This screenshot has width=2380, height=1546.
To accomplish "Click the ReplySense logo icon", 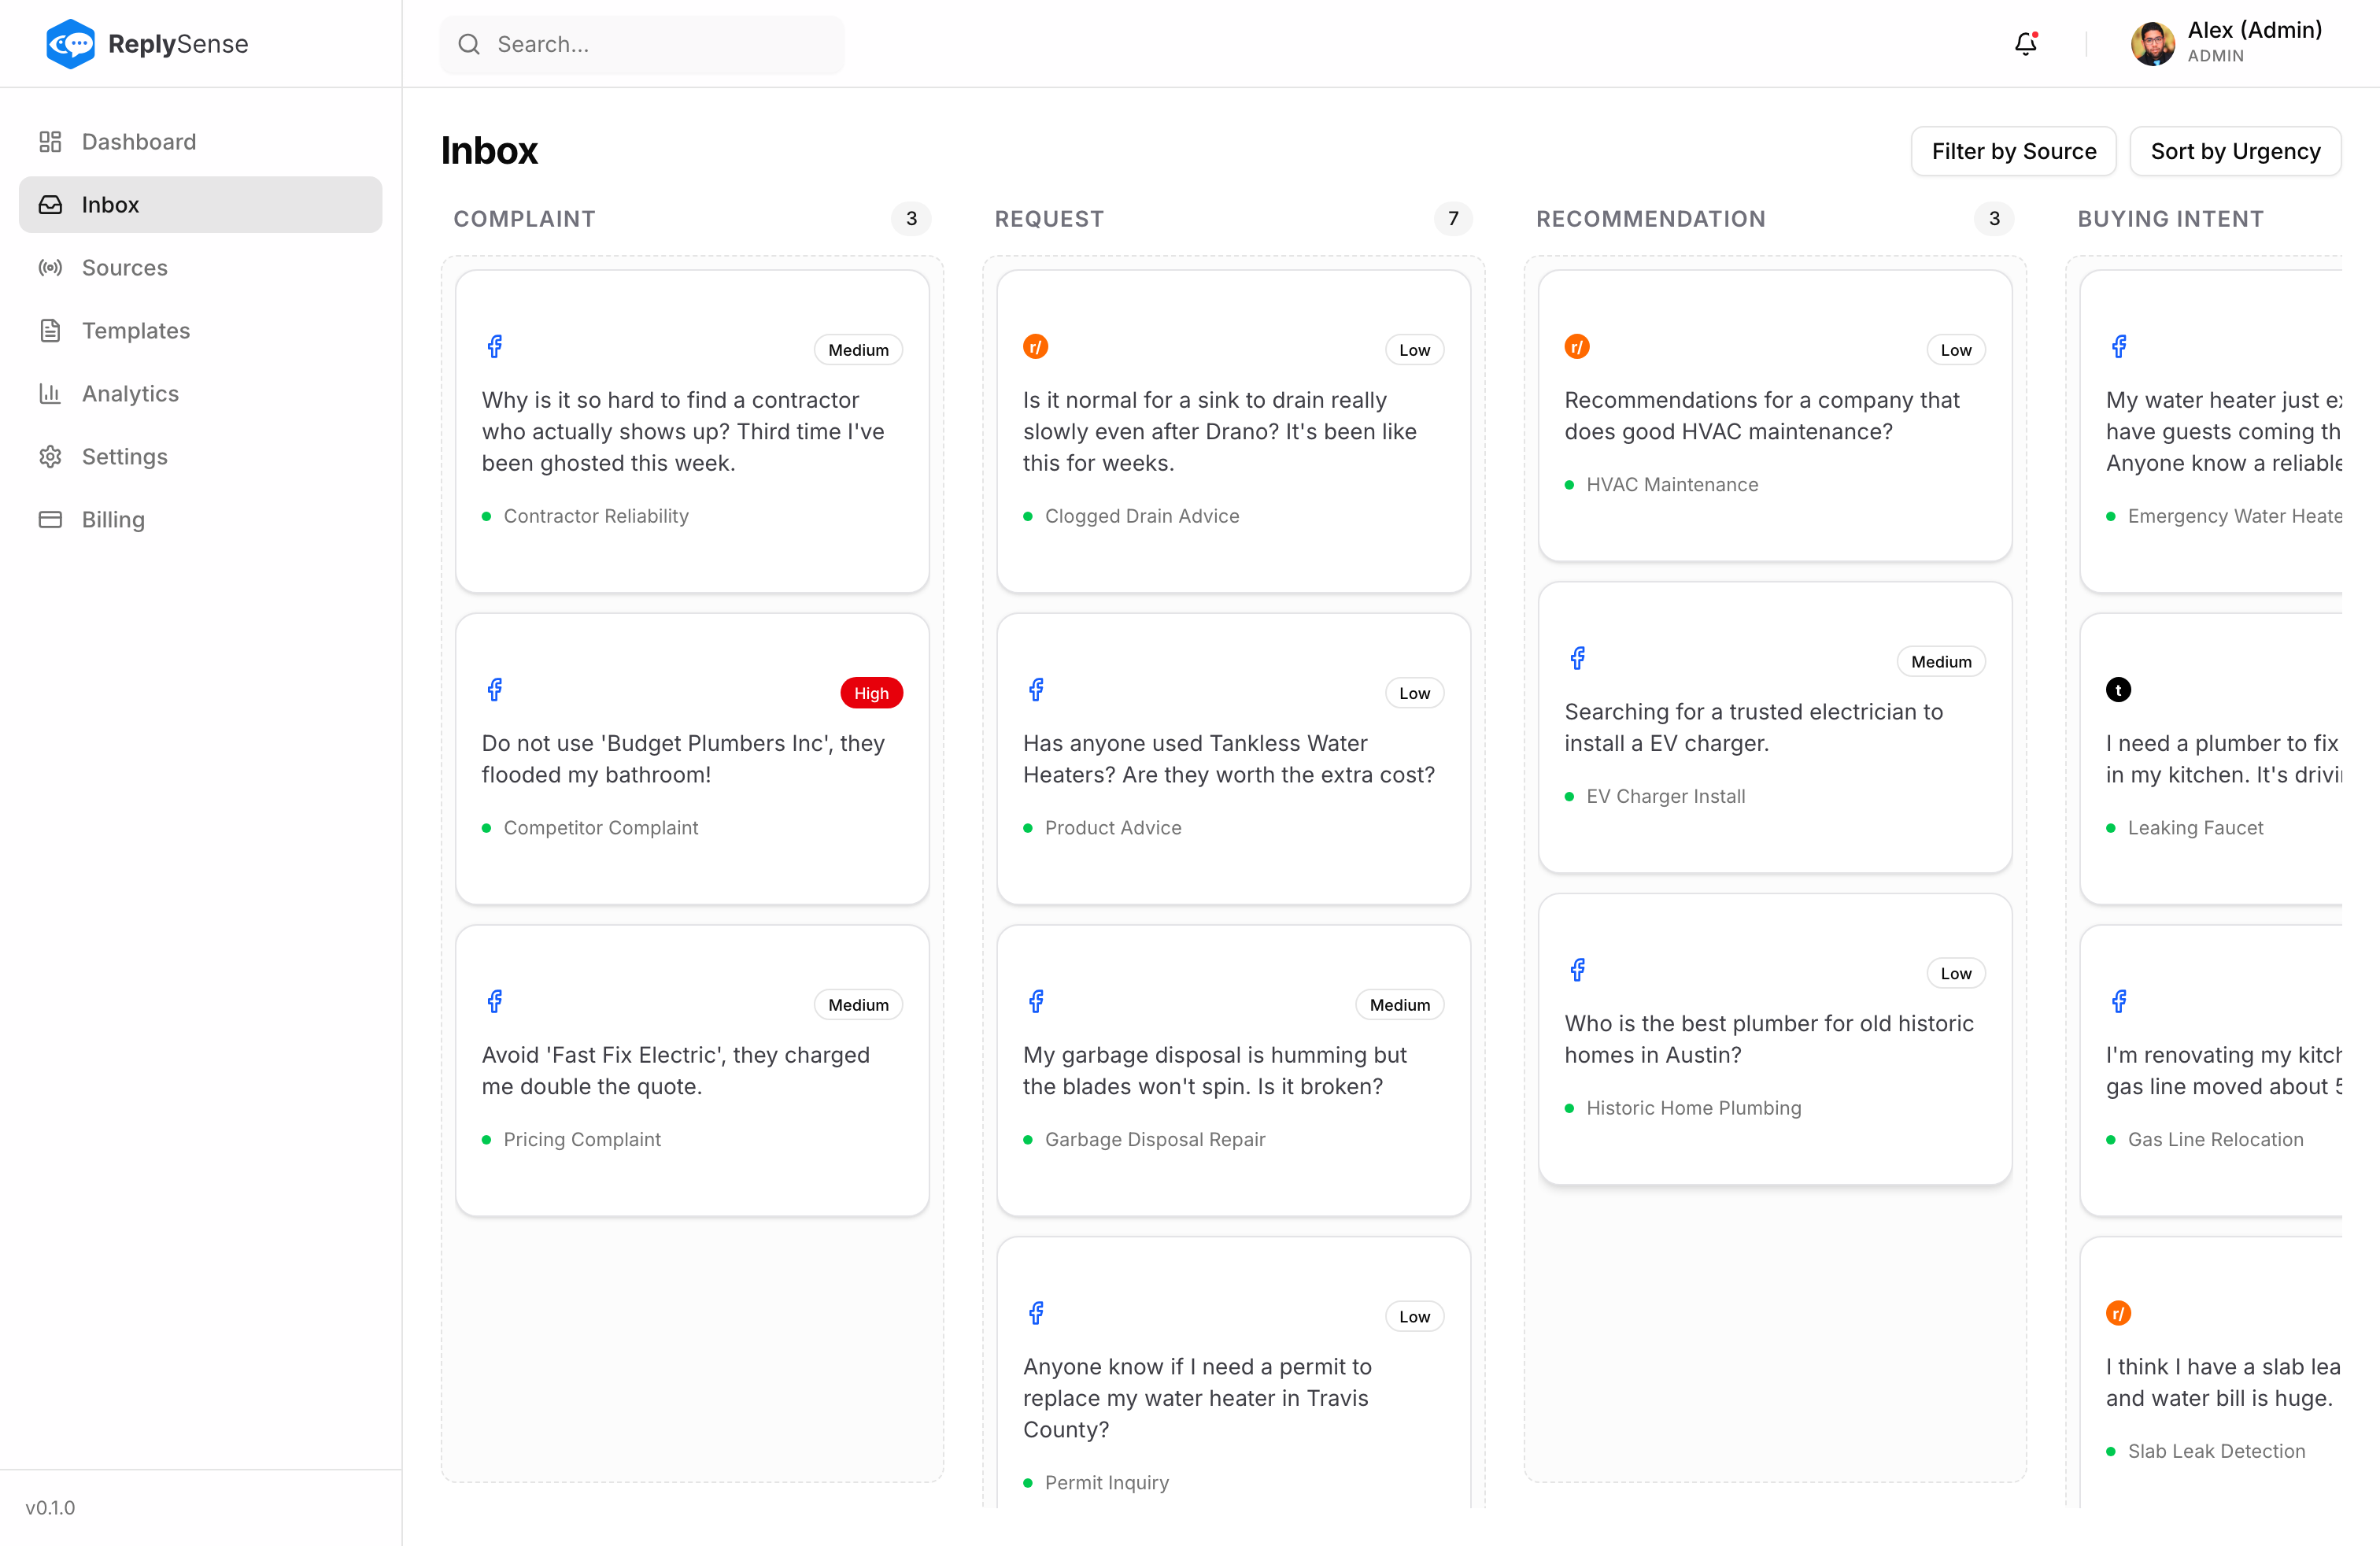I will pos(70,43).
